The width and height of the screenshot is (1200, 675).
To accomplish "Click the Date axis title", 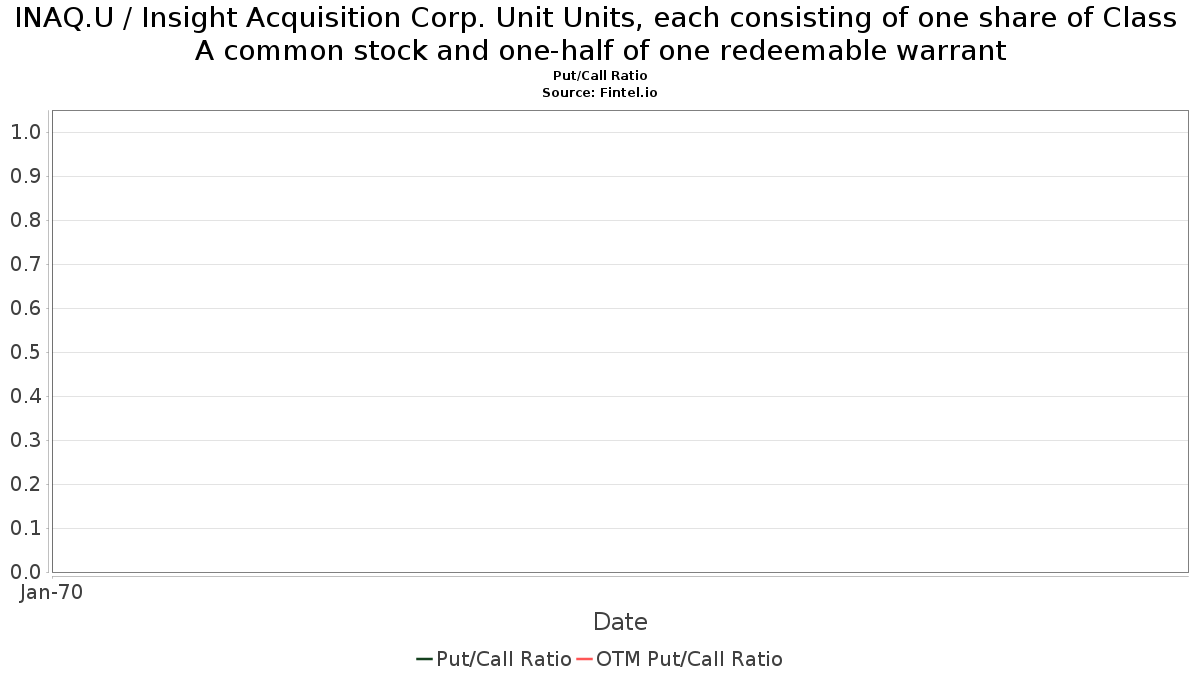I will point(620,622).
